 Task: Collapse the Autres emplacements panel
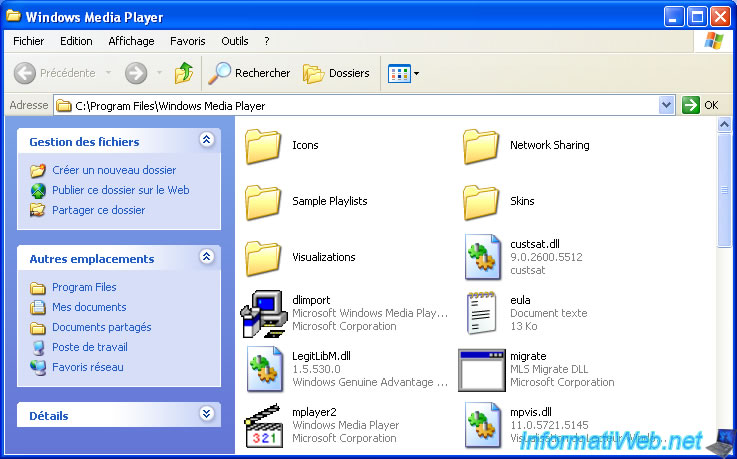tap(207, 257)
